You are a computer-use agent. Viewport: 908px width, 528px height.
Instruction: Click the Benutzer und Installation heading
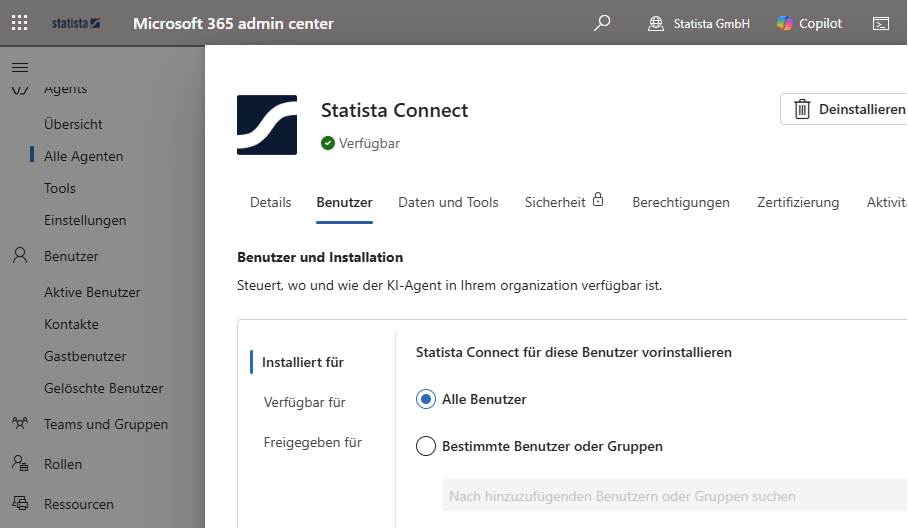tap(320, 257)
